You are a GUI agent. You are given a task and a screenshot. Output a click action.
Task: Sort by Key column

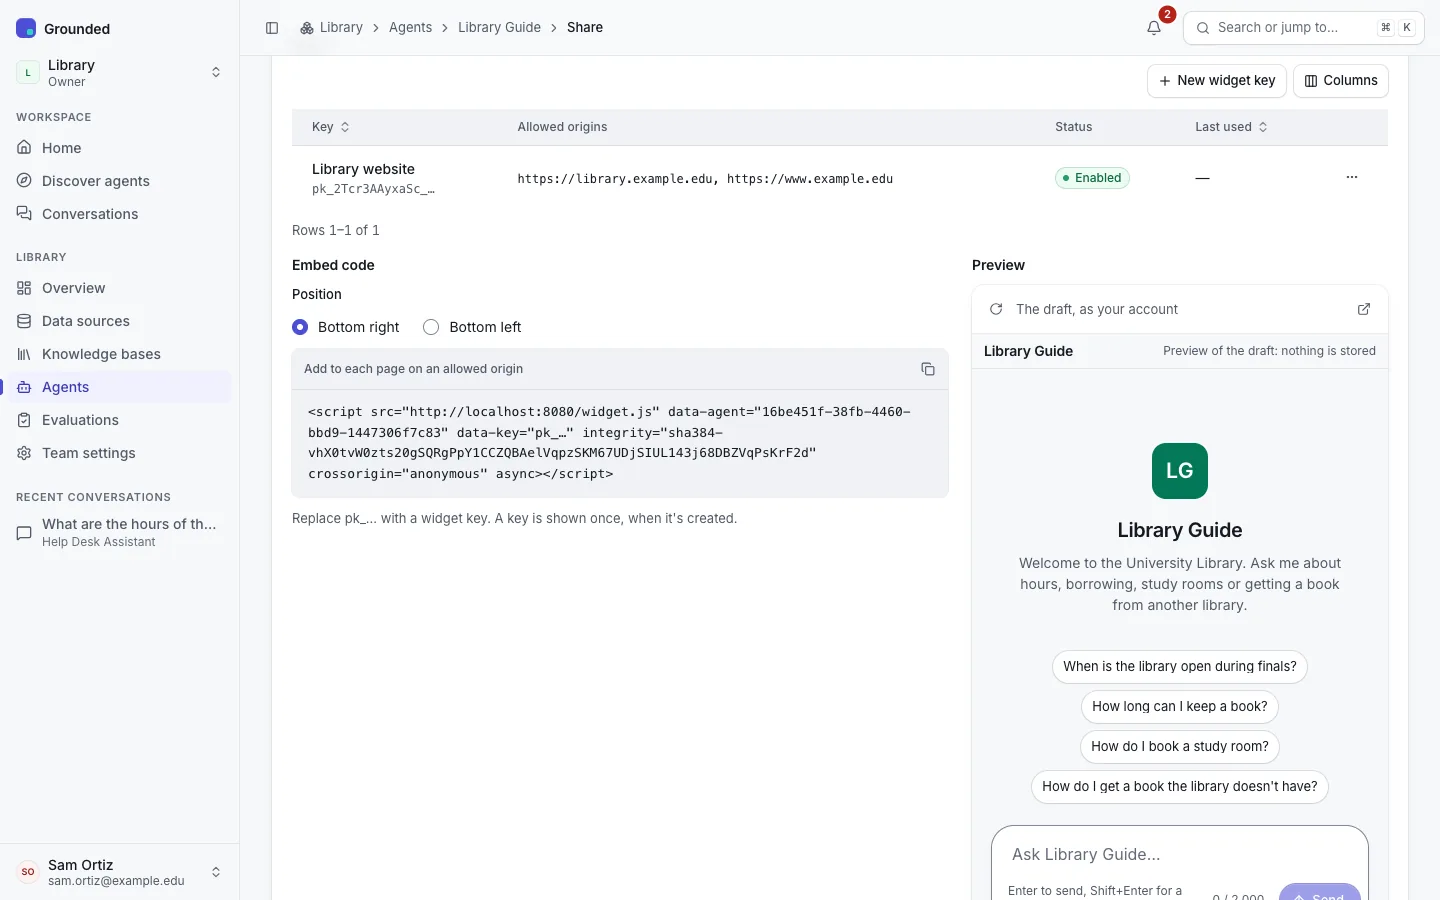331,127
